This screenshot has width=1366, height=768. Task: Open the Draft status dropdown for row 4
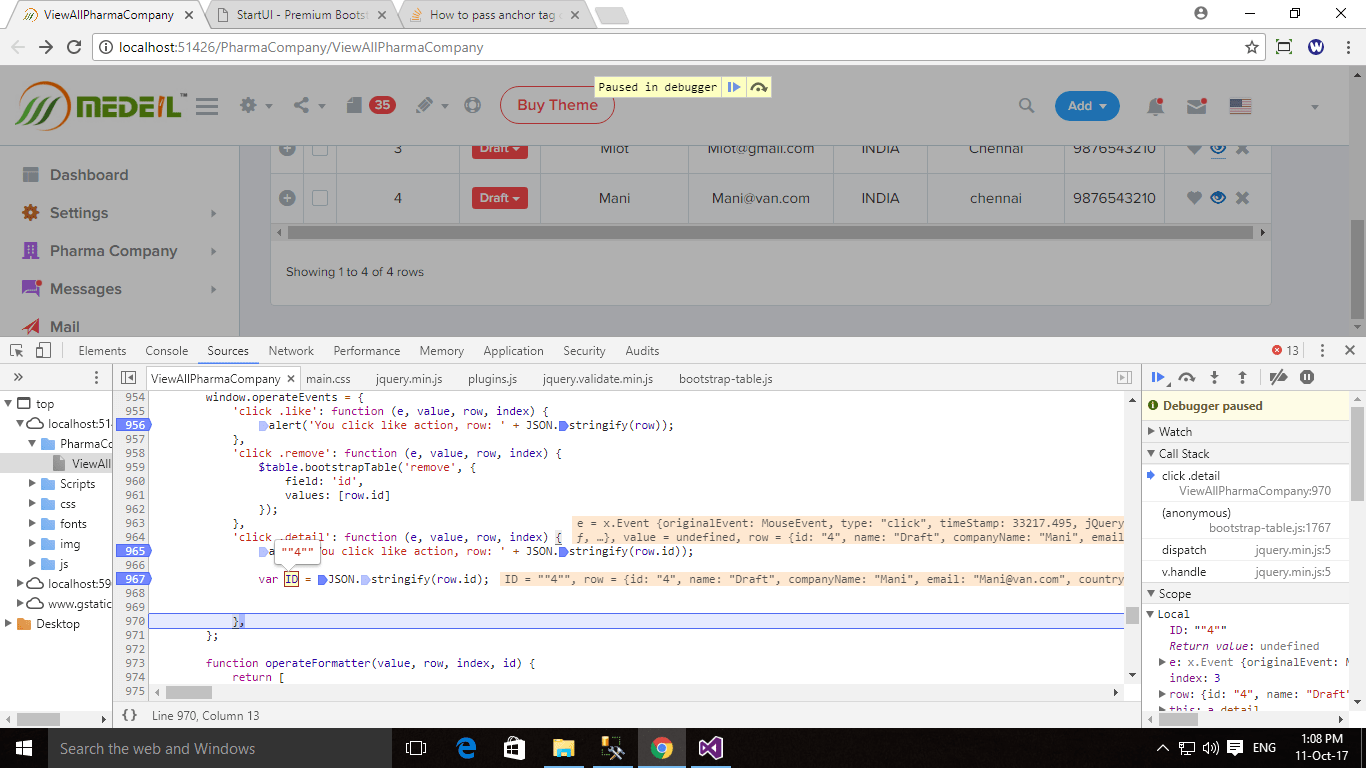click(499, 197)
